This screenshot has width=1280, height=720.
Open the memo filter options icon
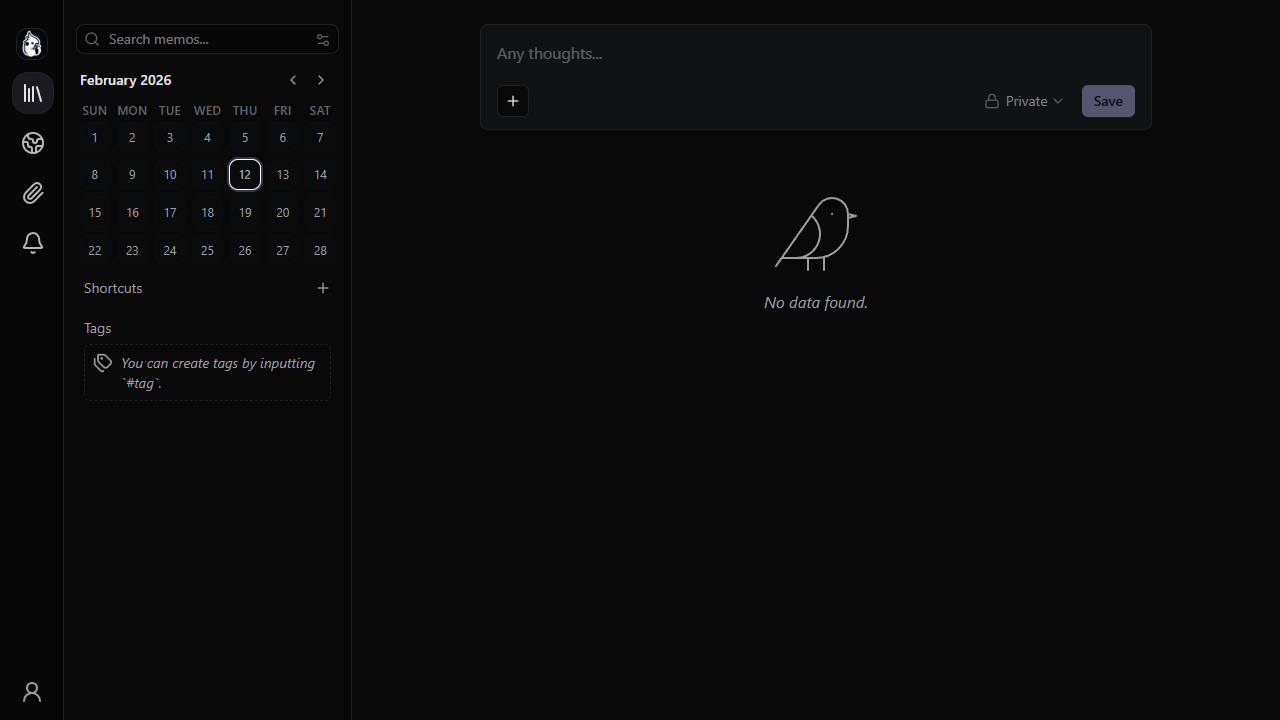tap(322, 39)
